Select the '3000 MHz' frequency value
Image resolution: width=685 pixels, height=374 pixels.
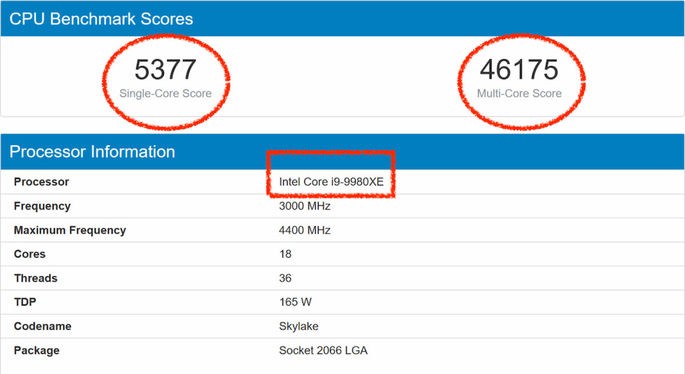pyautogui.click(x=304, y=206)
